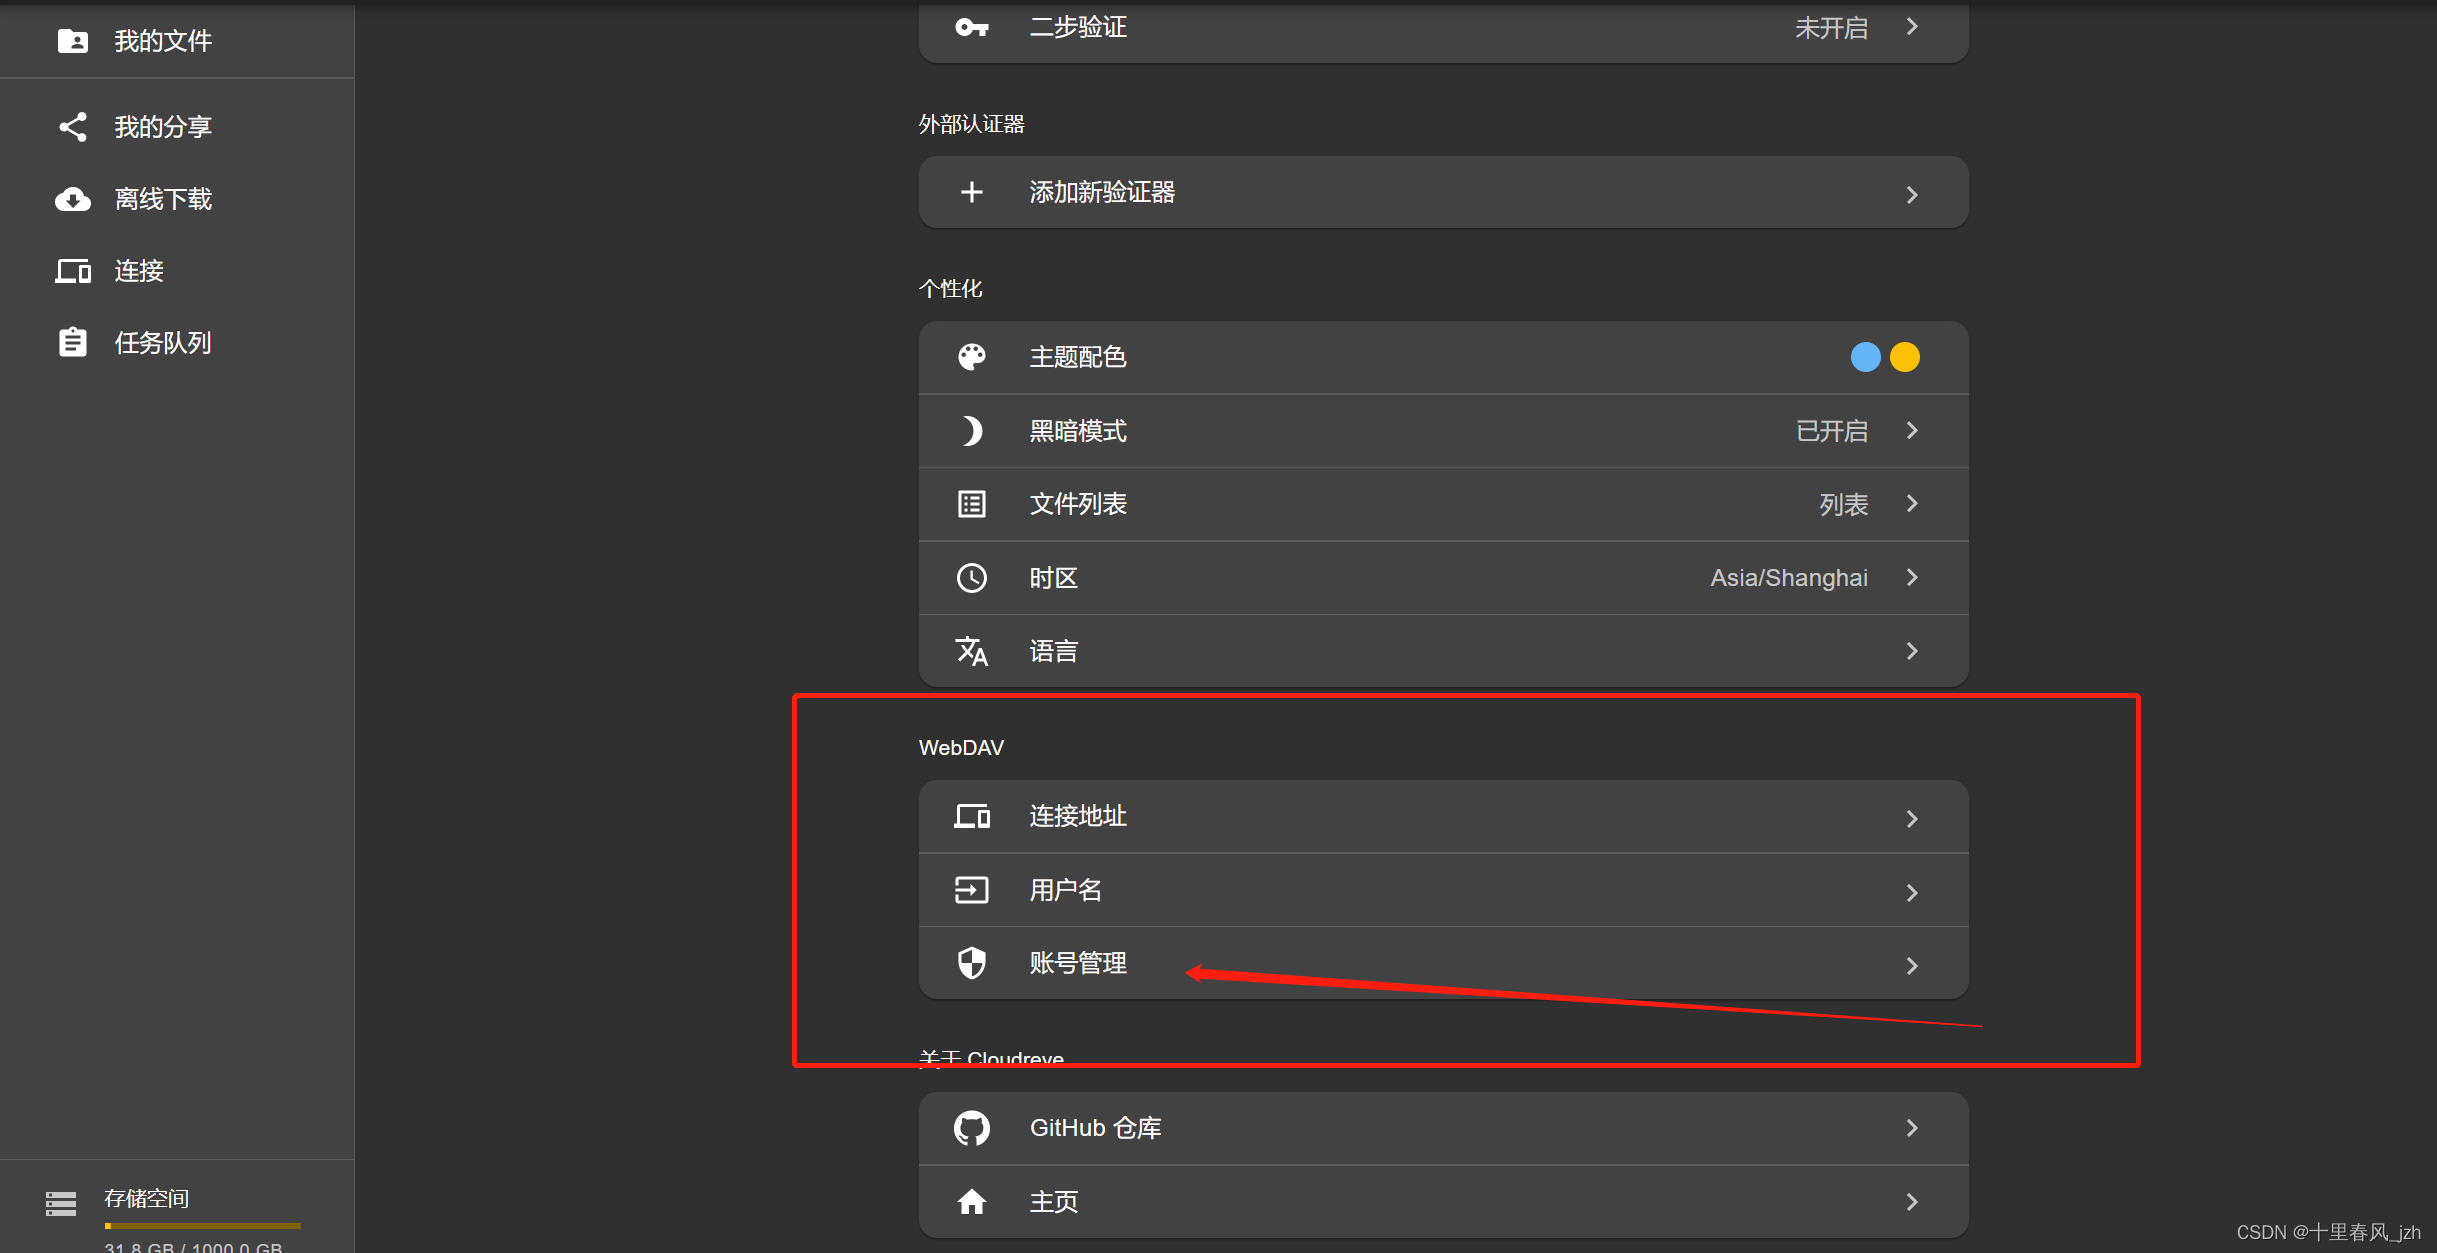Click the devices icon beside 连接 in sidebar
This screenshot has width=2437, height=1253.
pyautogui.click(x=72, y=271)
